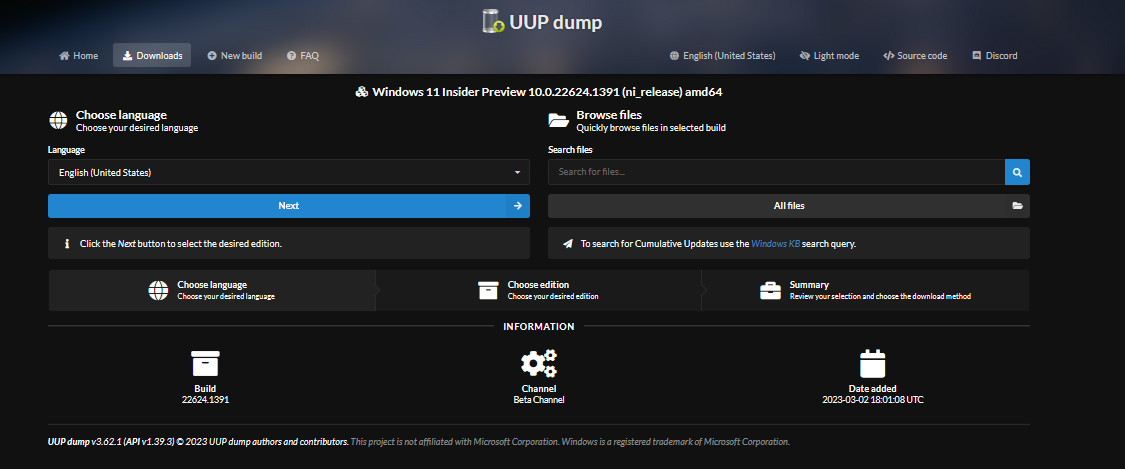This screenshot has height=469, width=1125.
Task: Click the calendar icon above Date added
Action: [873, 364]
